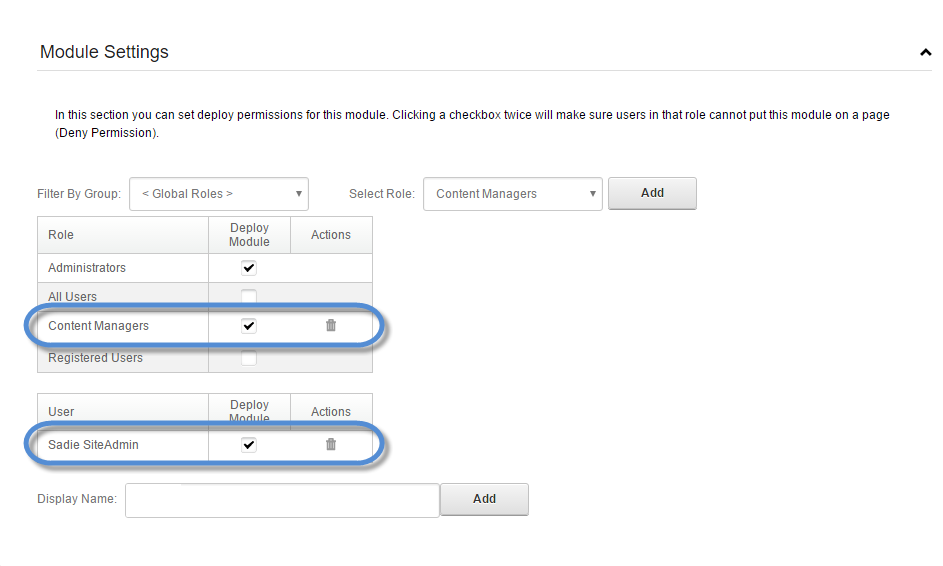
Task: Select the Content Managers row label
Action: click(98, 326)
